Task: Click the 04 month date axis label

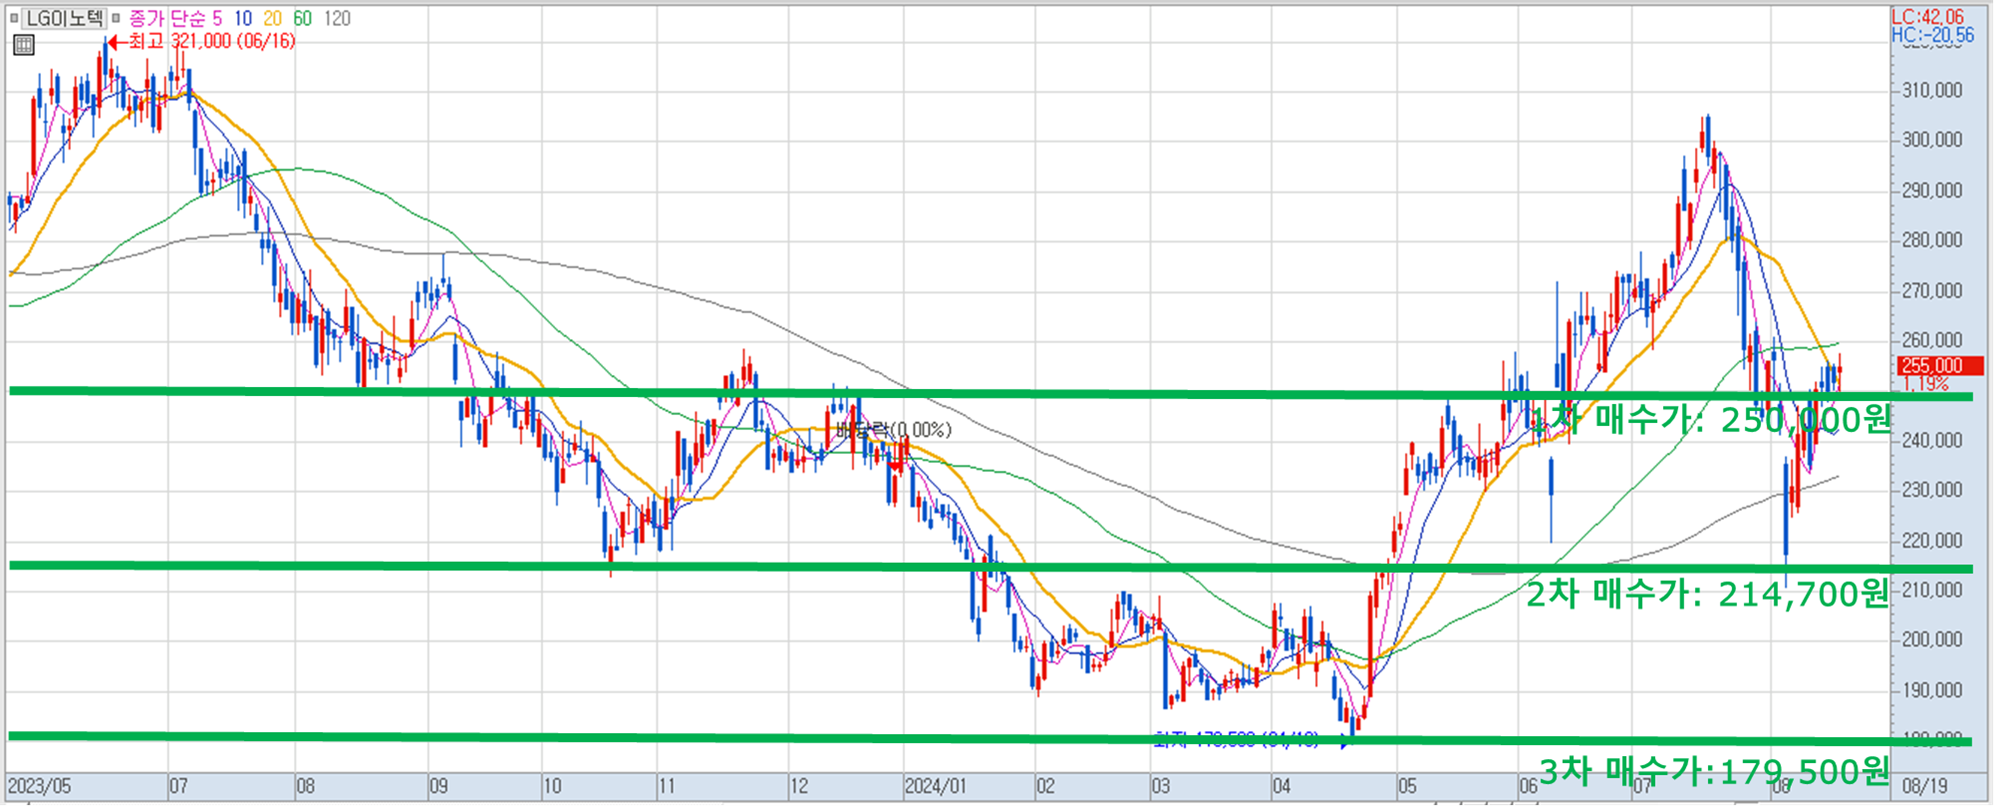Action: (1282, 788)
